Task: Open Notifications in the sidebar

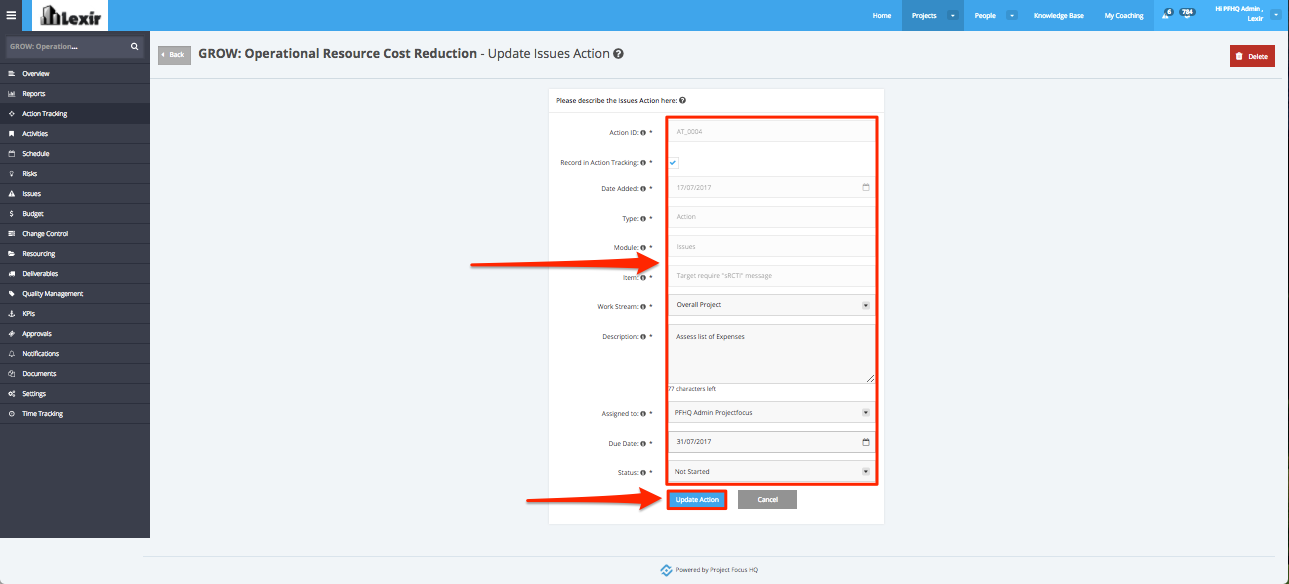Action: click(75, 354)
